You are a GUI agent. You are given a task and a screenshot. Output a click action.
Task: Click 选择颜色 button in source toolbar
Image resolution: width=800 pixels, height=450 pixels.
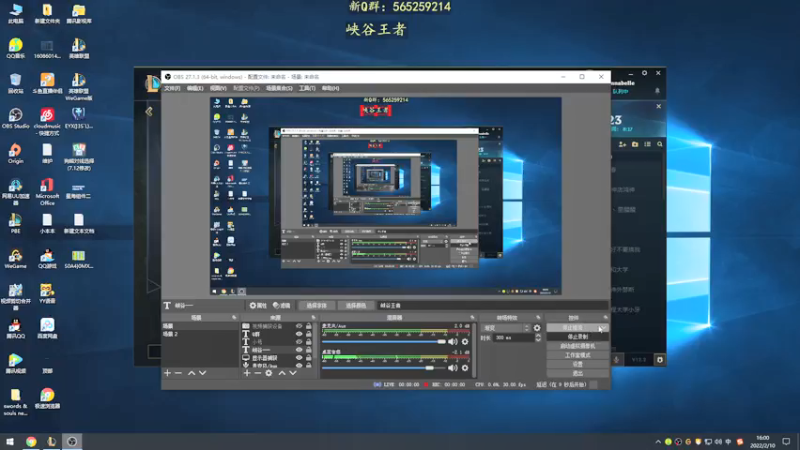click(356, 306)
